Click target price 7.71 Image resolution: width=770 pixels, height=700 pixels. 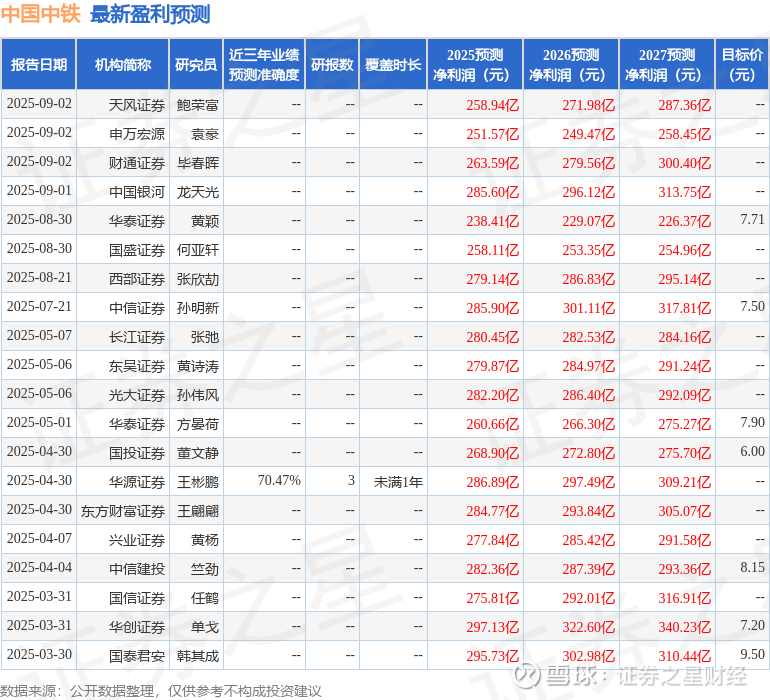(752, 219)
